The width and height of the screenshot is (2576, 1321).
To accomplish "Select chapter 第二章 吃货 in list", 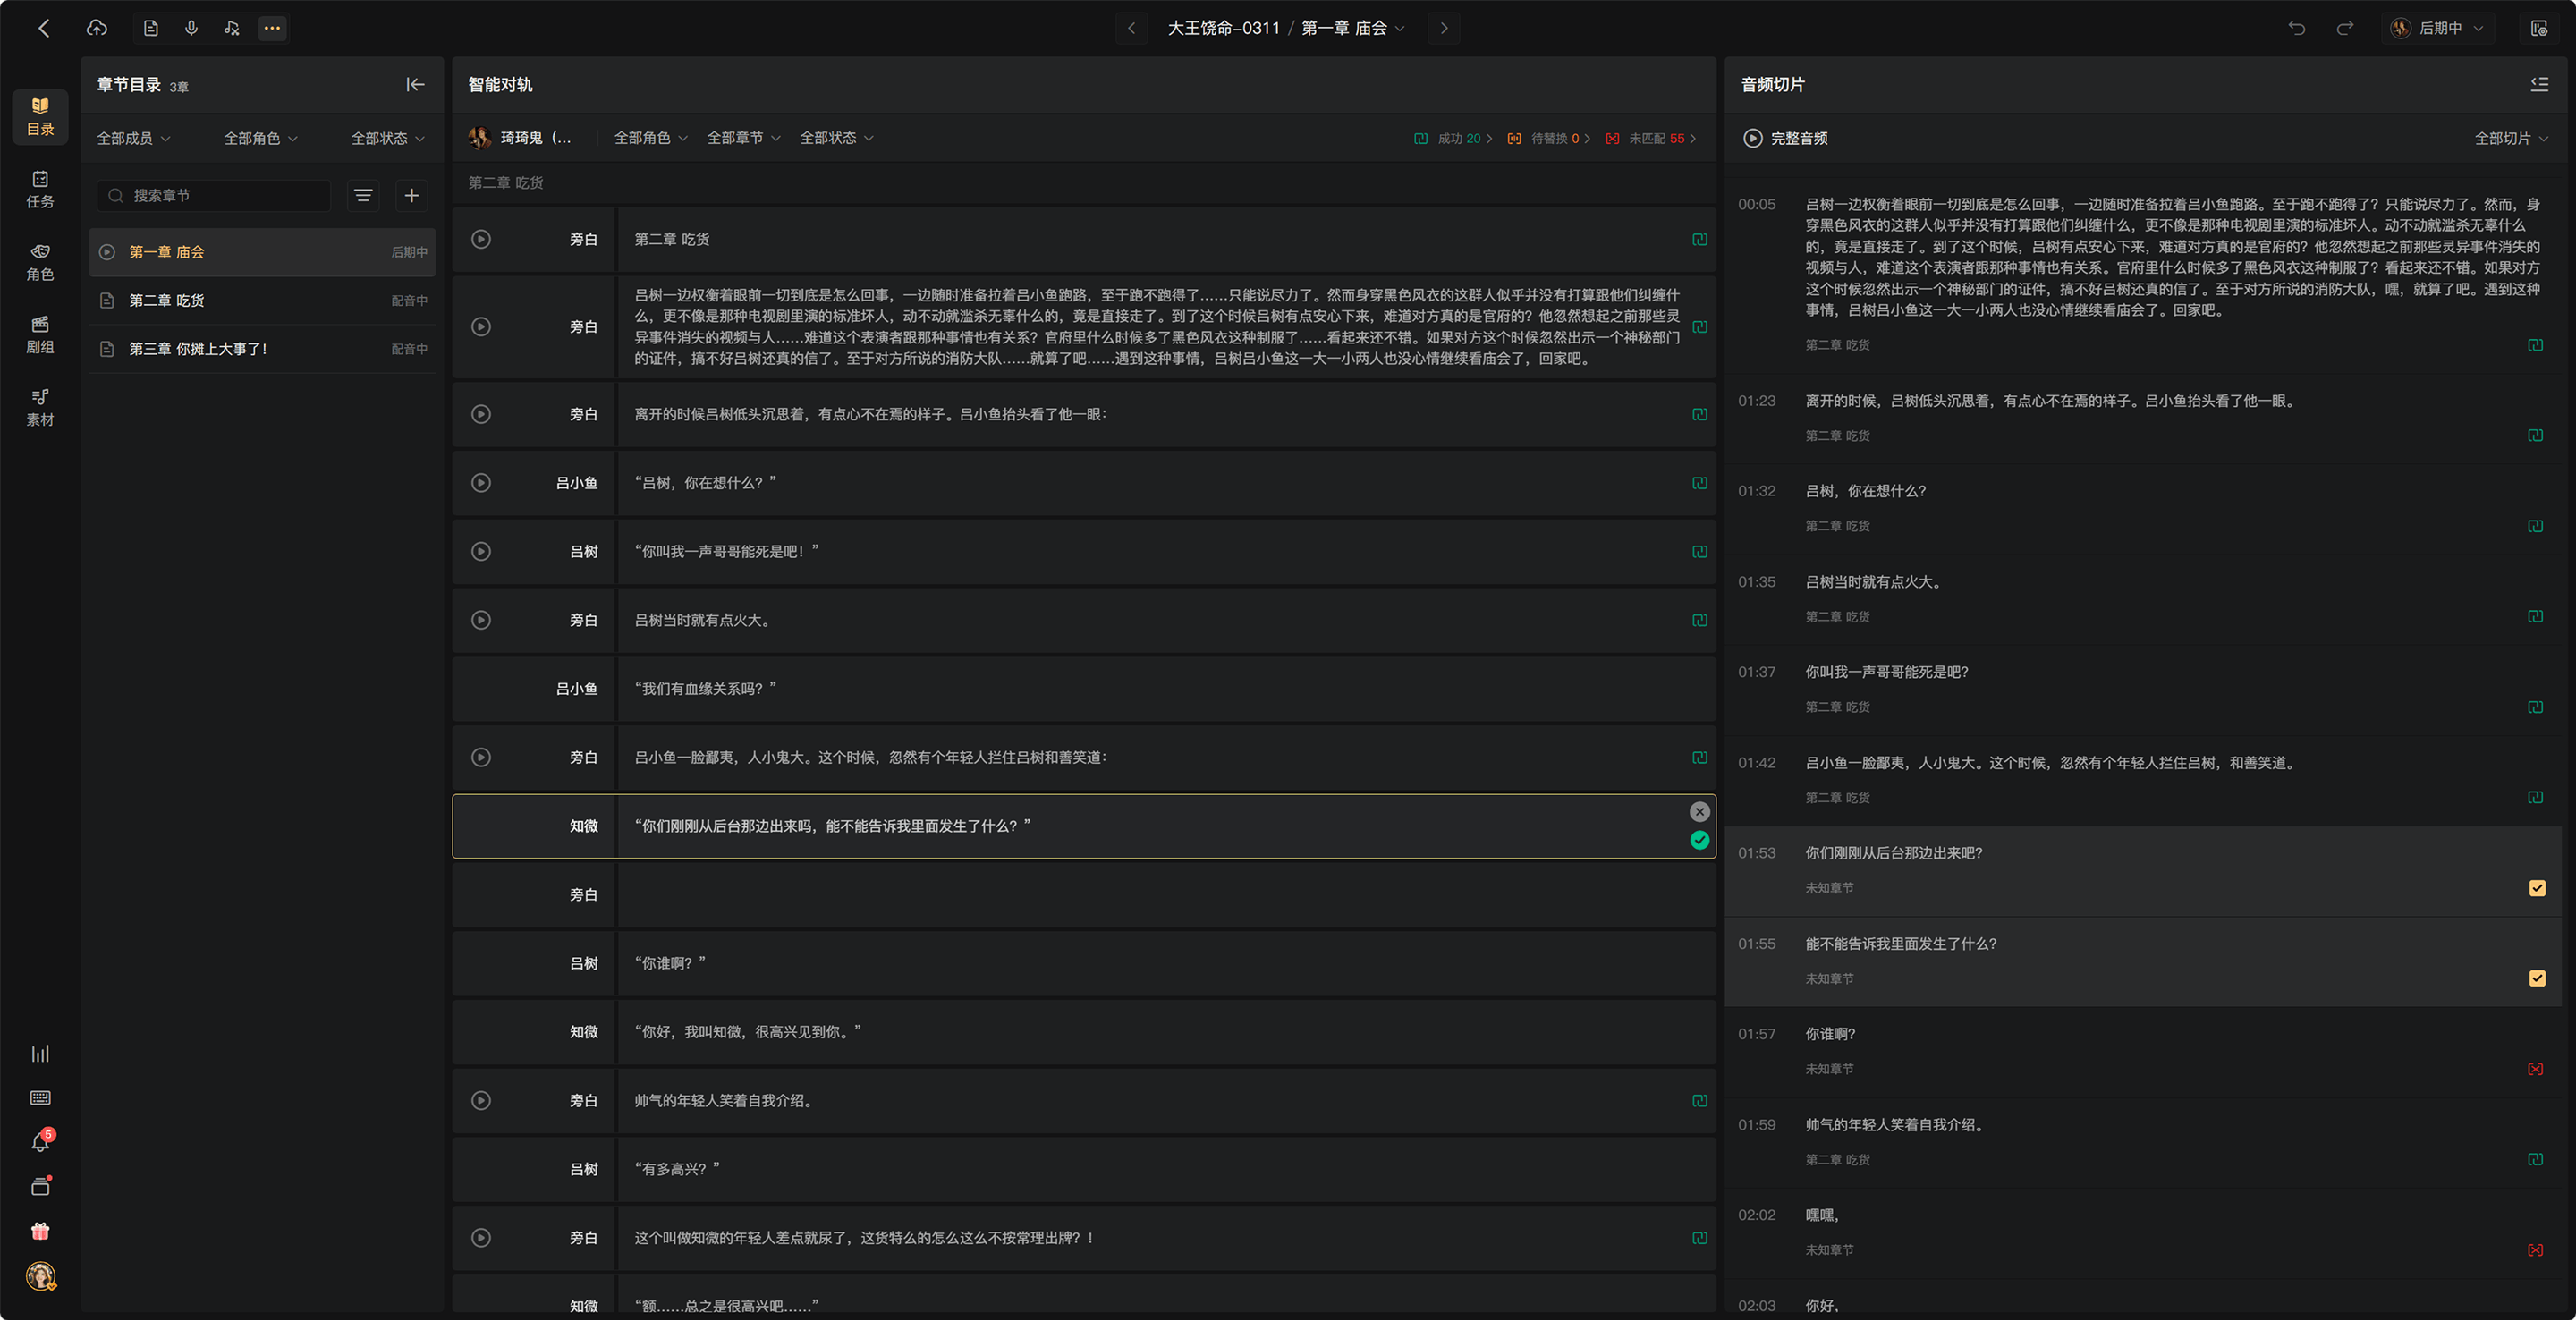I will click(263, 300).
